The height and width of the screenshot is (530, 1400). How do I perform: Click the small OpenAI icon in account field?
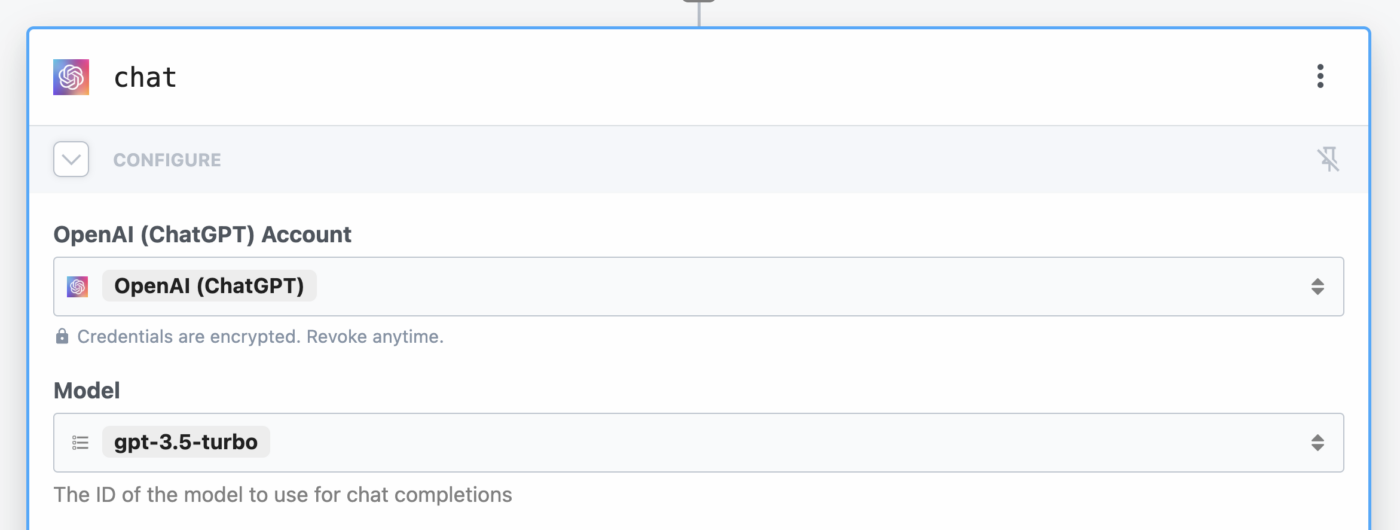(x=78, y=287)
